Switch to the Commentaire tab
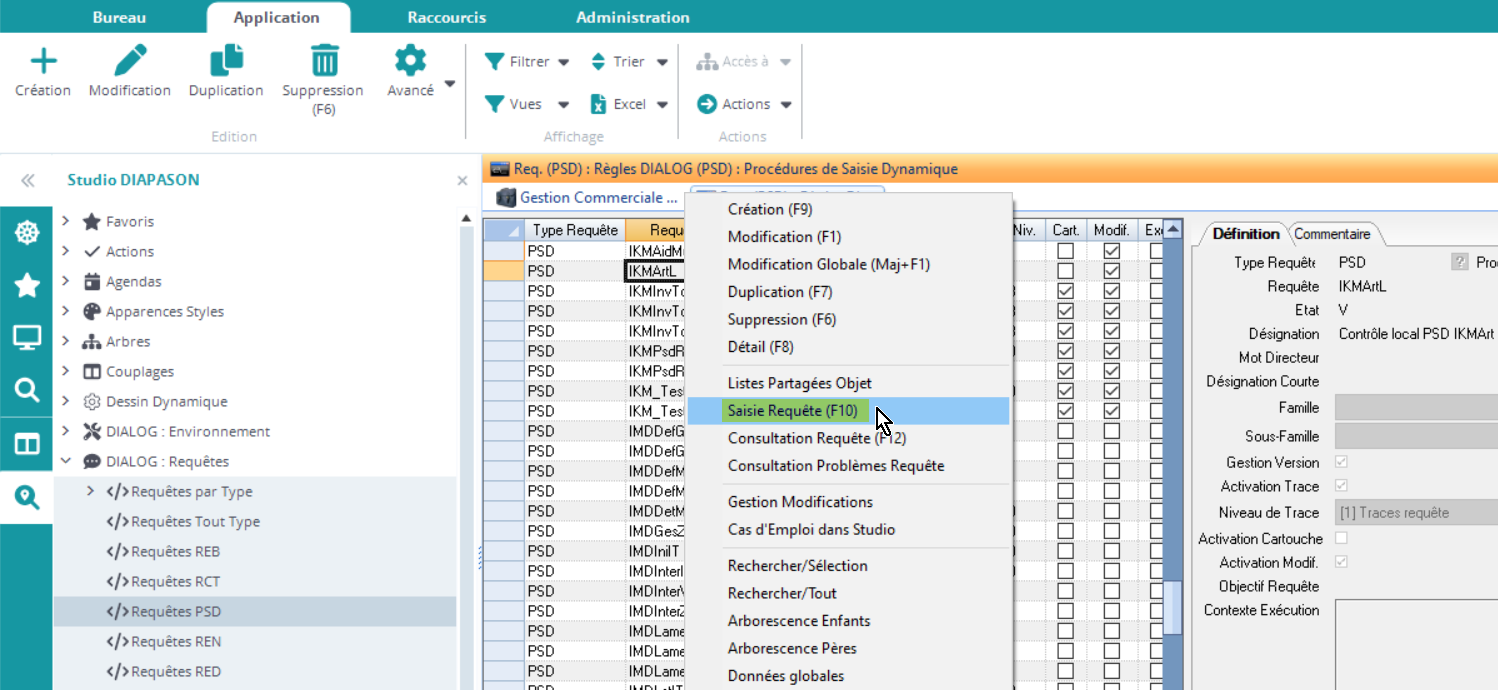Viewport: 1498px width, 690px height. click(1332, 234)
